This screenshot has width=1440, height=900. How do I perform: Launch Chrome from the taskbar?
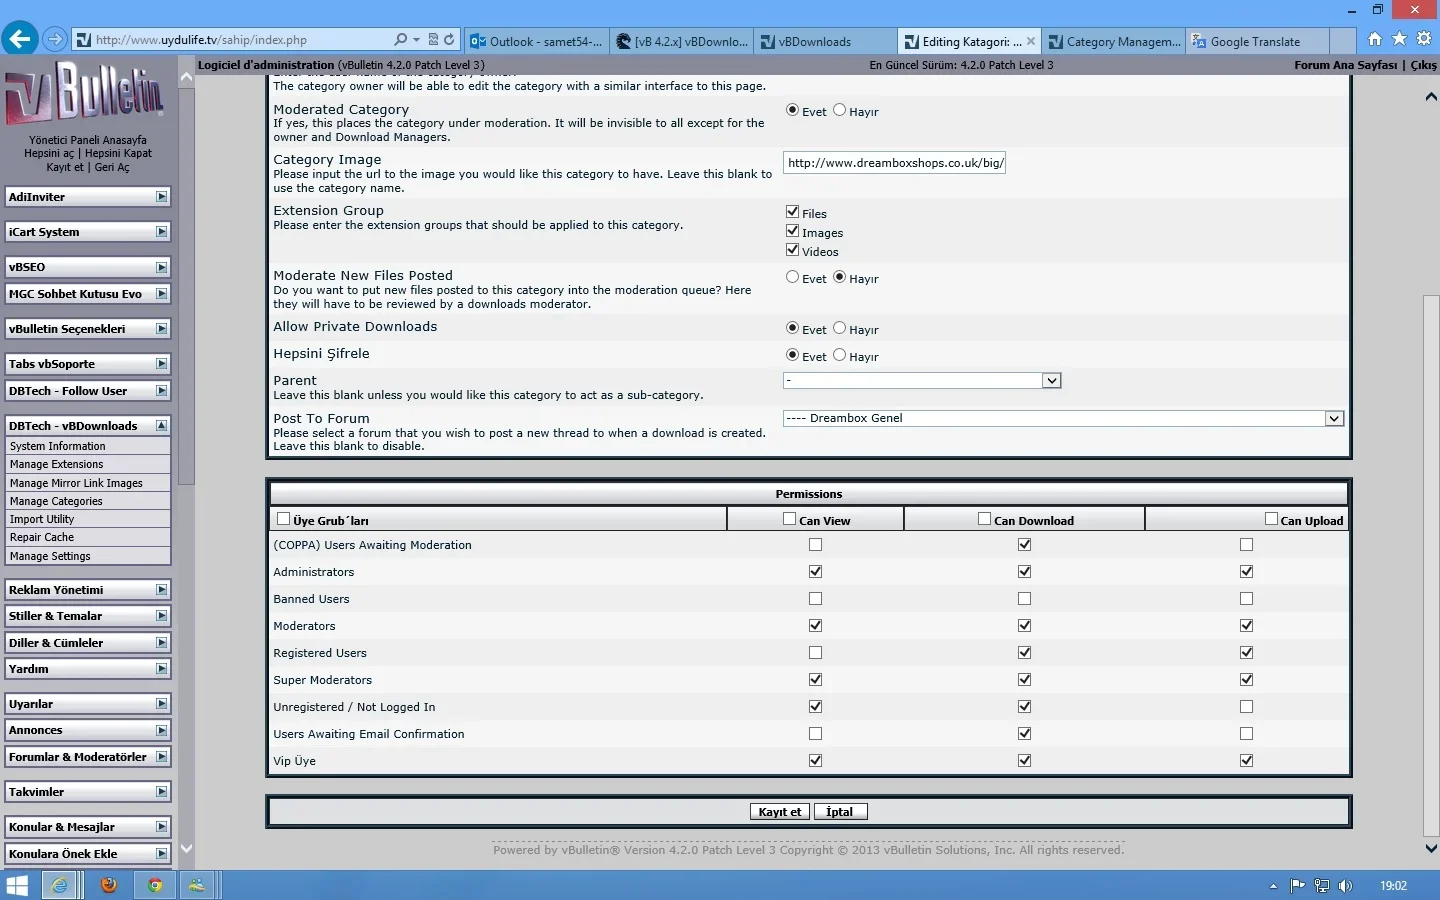click(154, 885)
